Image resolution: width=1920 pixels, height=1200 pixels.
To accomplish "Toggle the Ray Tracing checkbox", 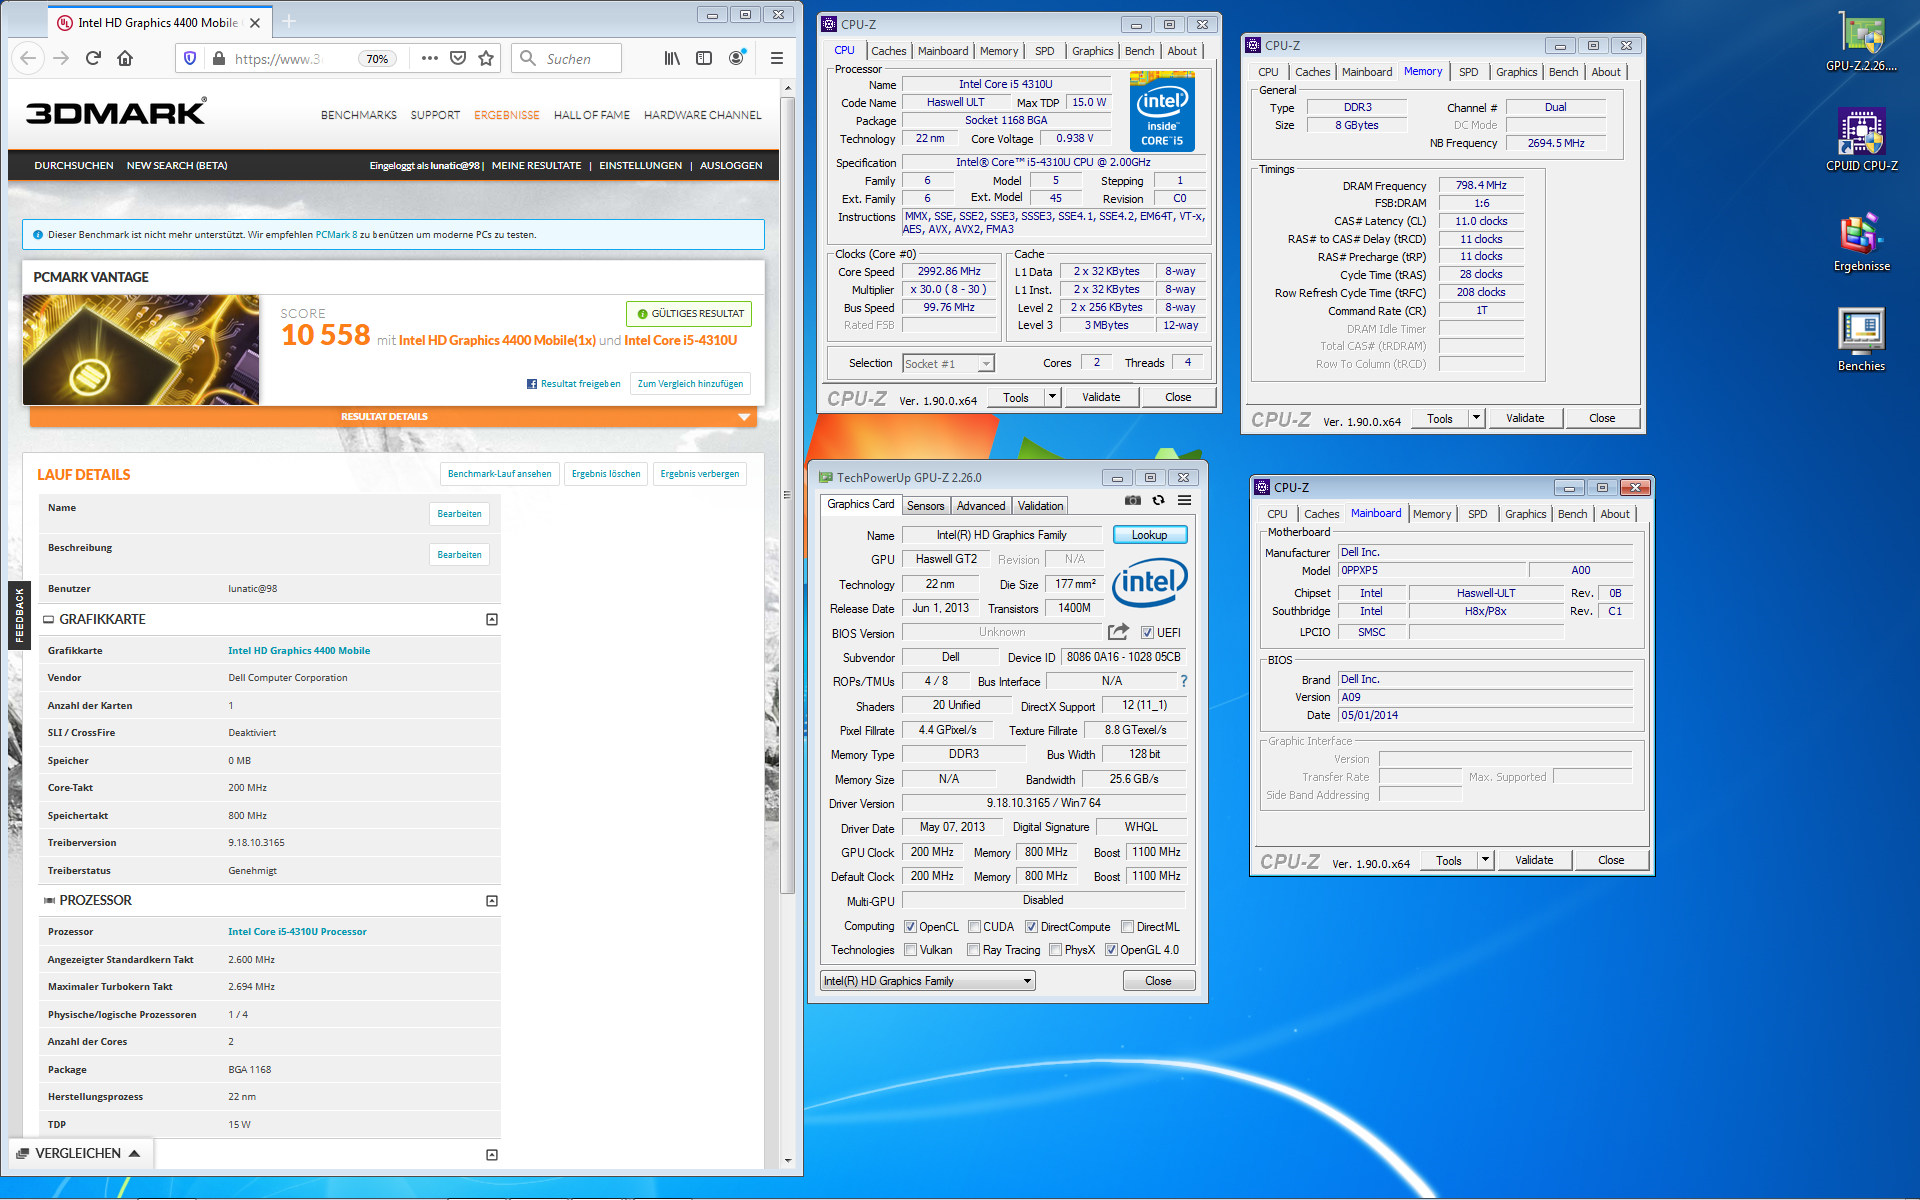I will tap(974, 950).
